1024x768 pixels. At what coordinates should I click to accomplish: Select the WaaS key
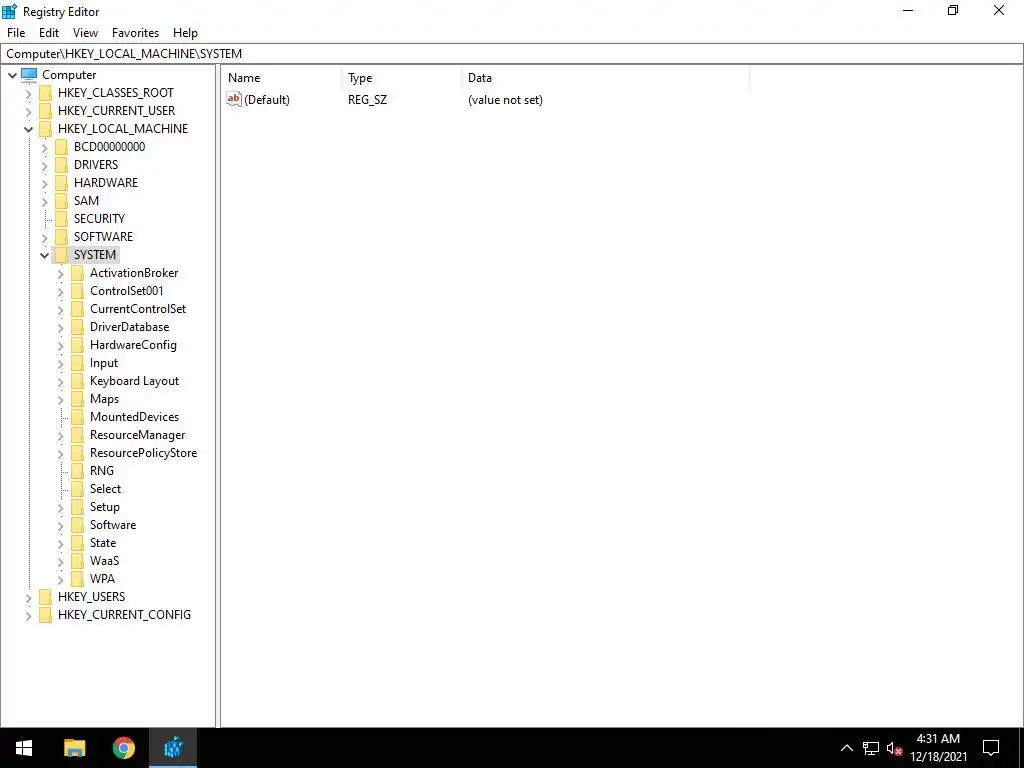pyautogui.click(x=104, y=561)
